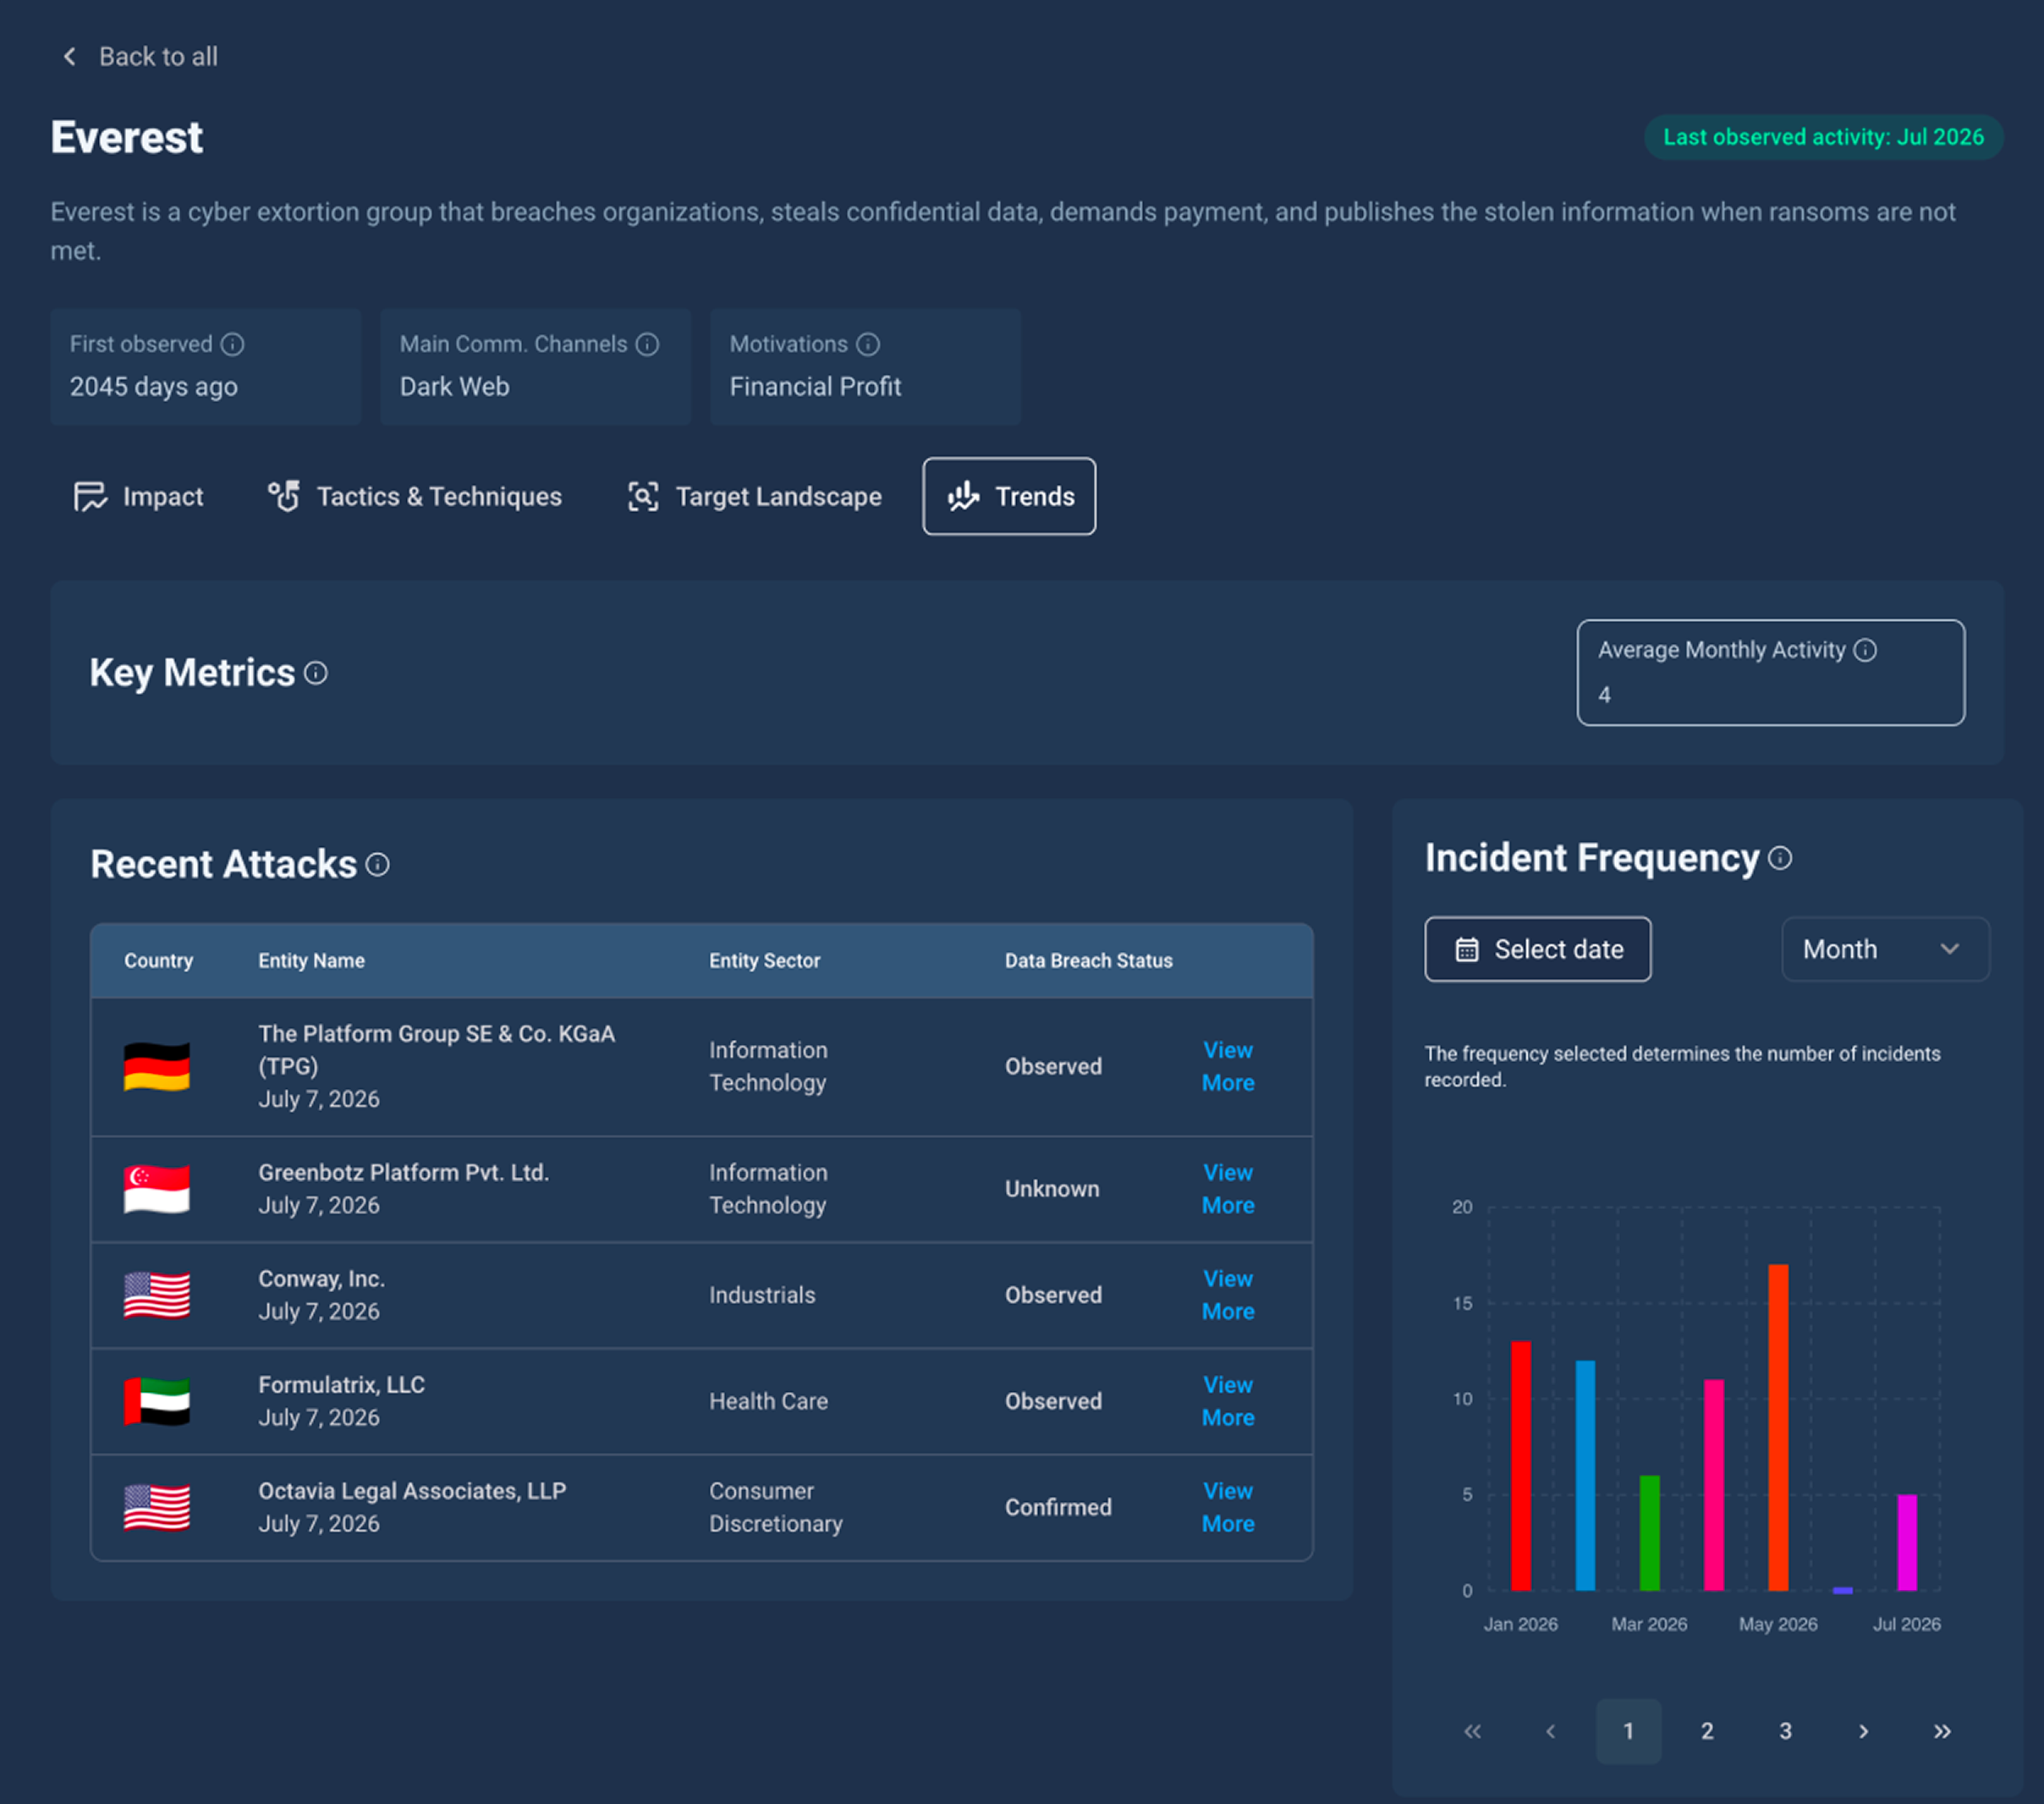2044x1804 pixels.
Task: Select the Target Landscape tab
Action: pyautogui.click(x=754, y=496)
